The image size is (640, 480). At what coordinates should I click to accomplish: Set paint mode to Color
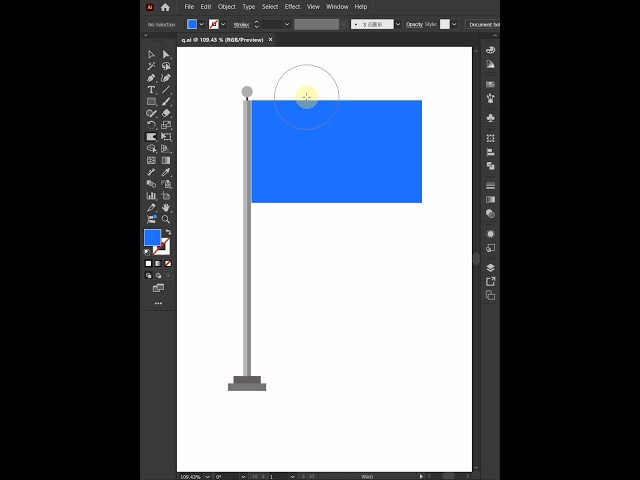148,264
